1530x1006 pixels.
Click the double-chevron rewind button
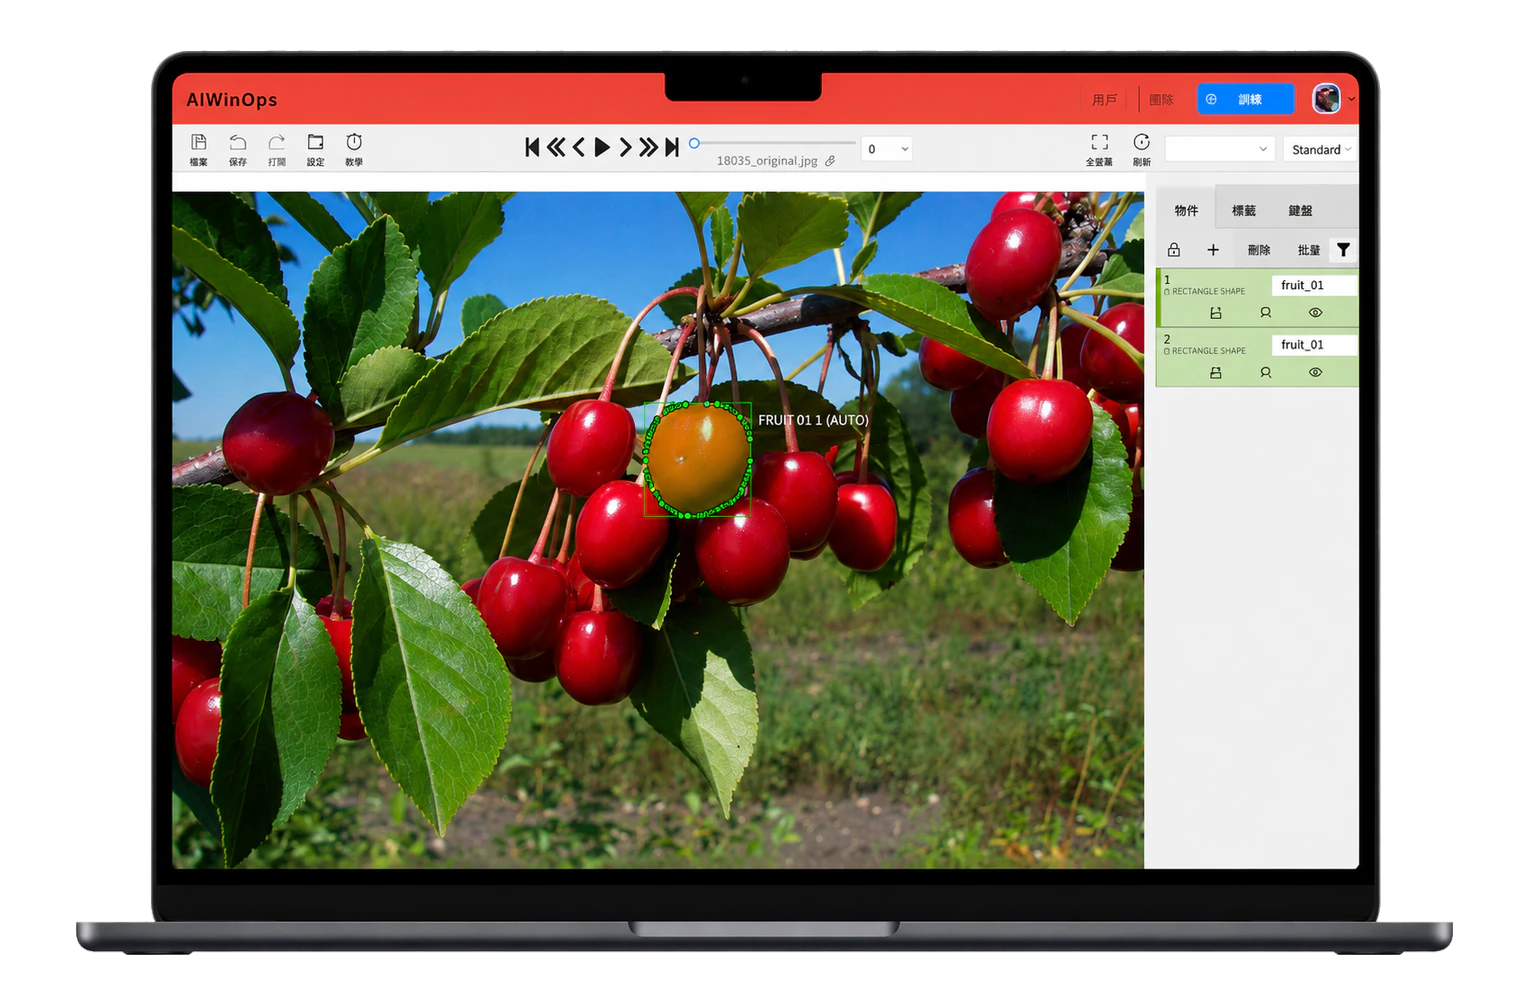point(556,148)
